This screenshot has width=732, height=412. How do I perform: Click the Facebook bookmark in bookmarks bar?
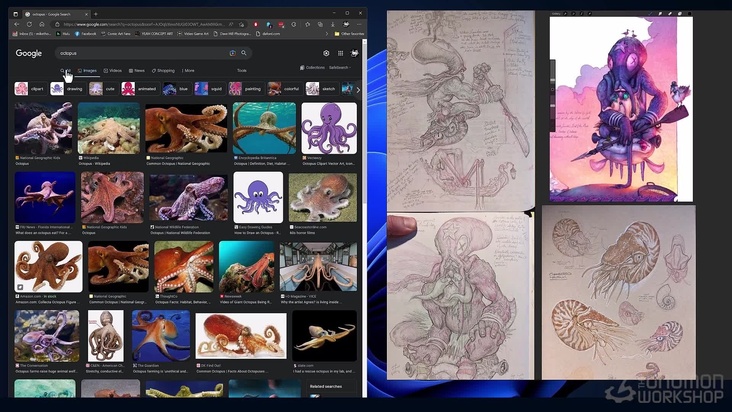86,33
